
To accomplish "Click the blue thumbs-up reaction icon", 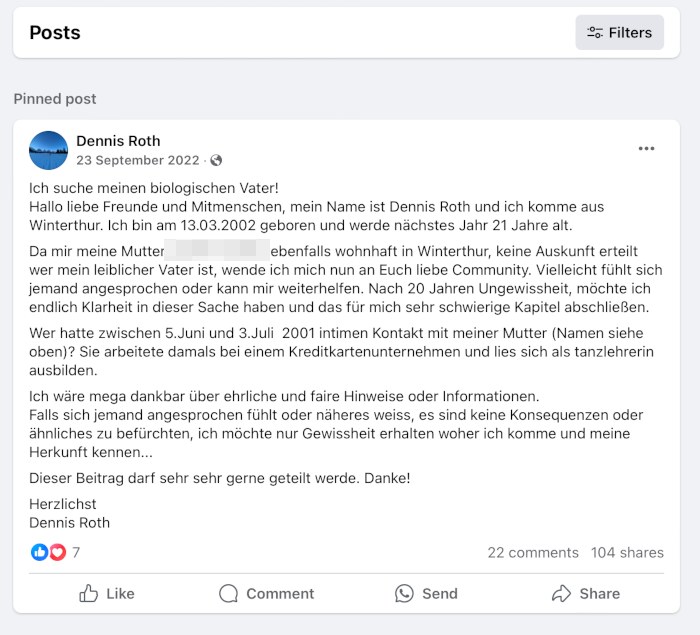I will pyautogui.click(x=40, y=552).
